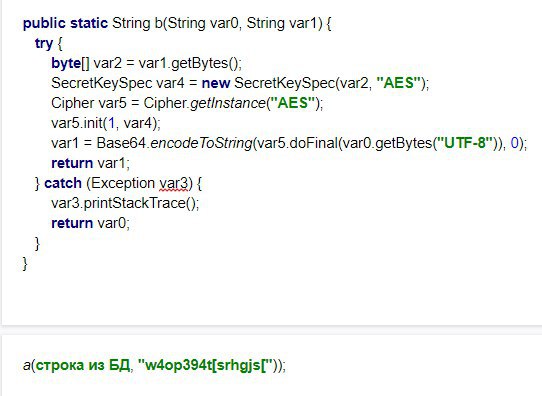Click the "var5.init(1, var4);" line
The width and height of the screenshot is (542, 396).
pyautogui.click(x=106, y=123)
